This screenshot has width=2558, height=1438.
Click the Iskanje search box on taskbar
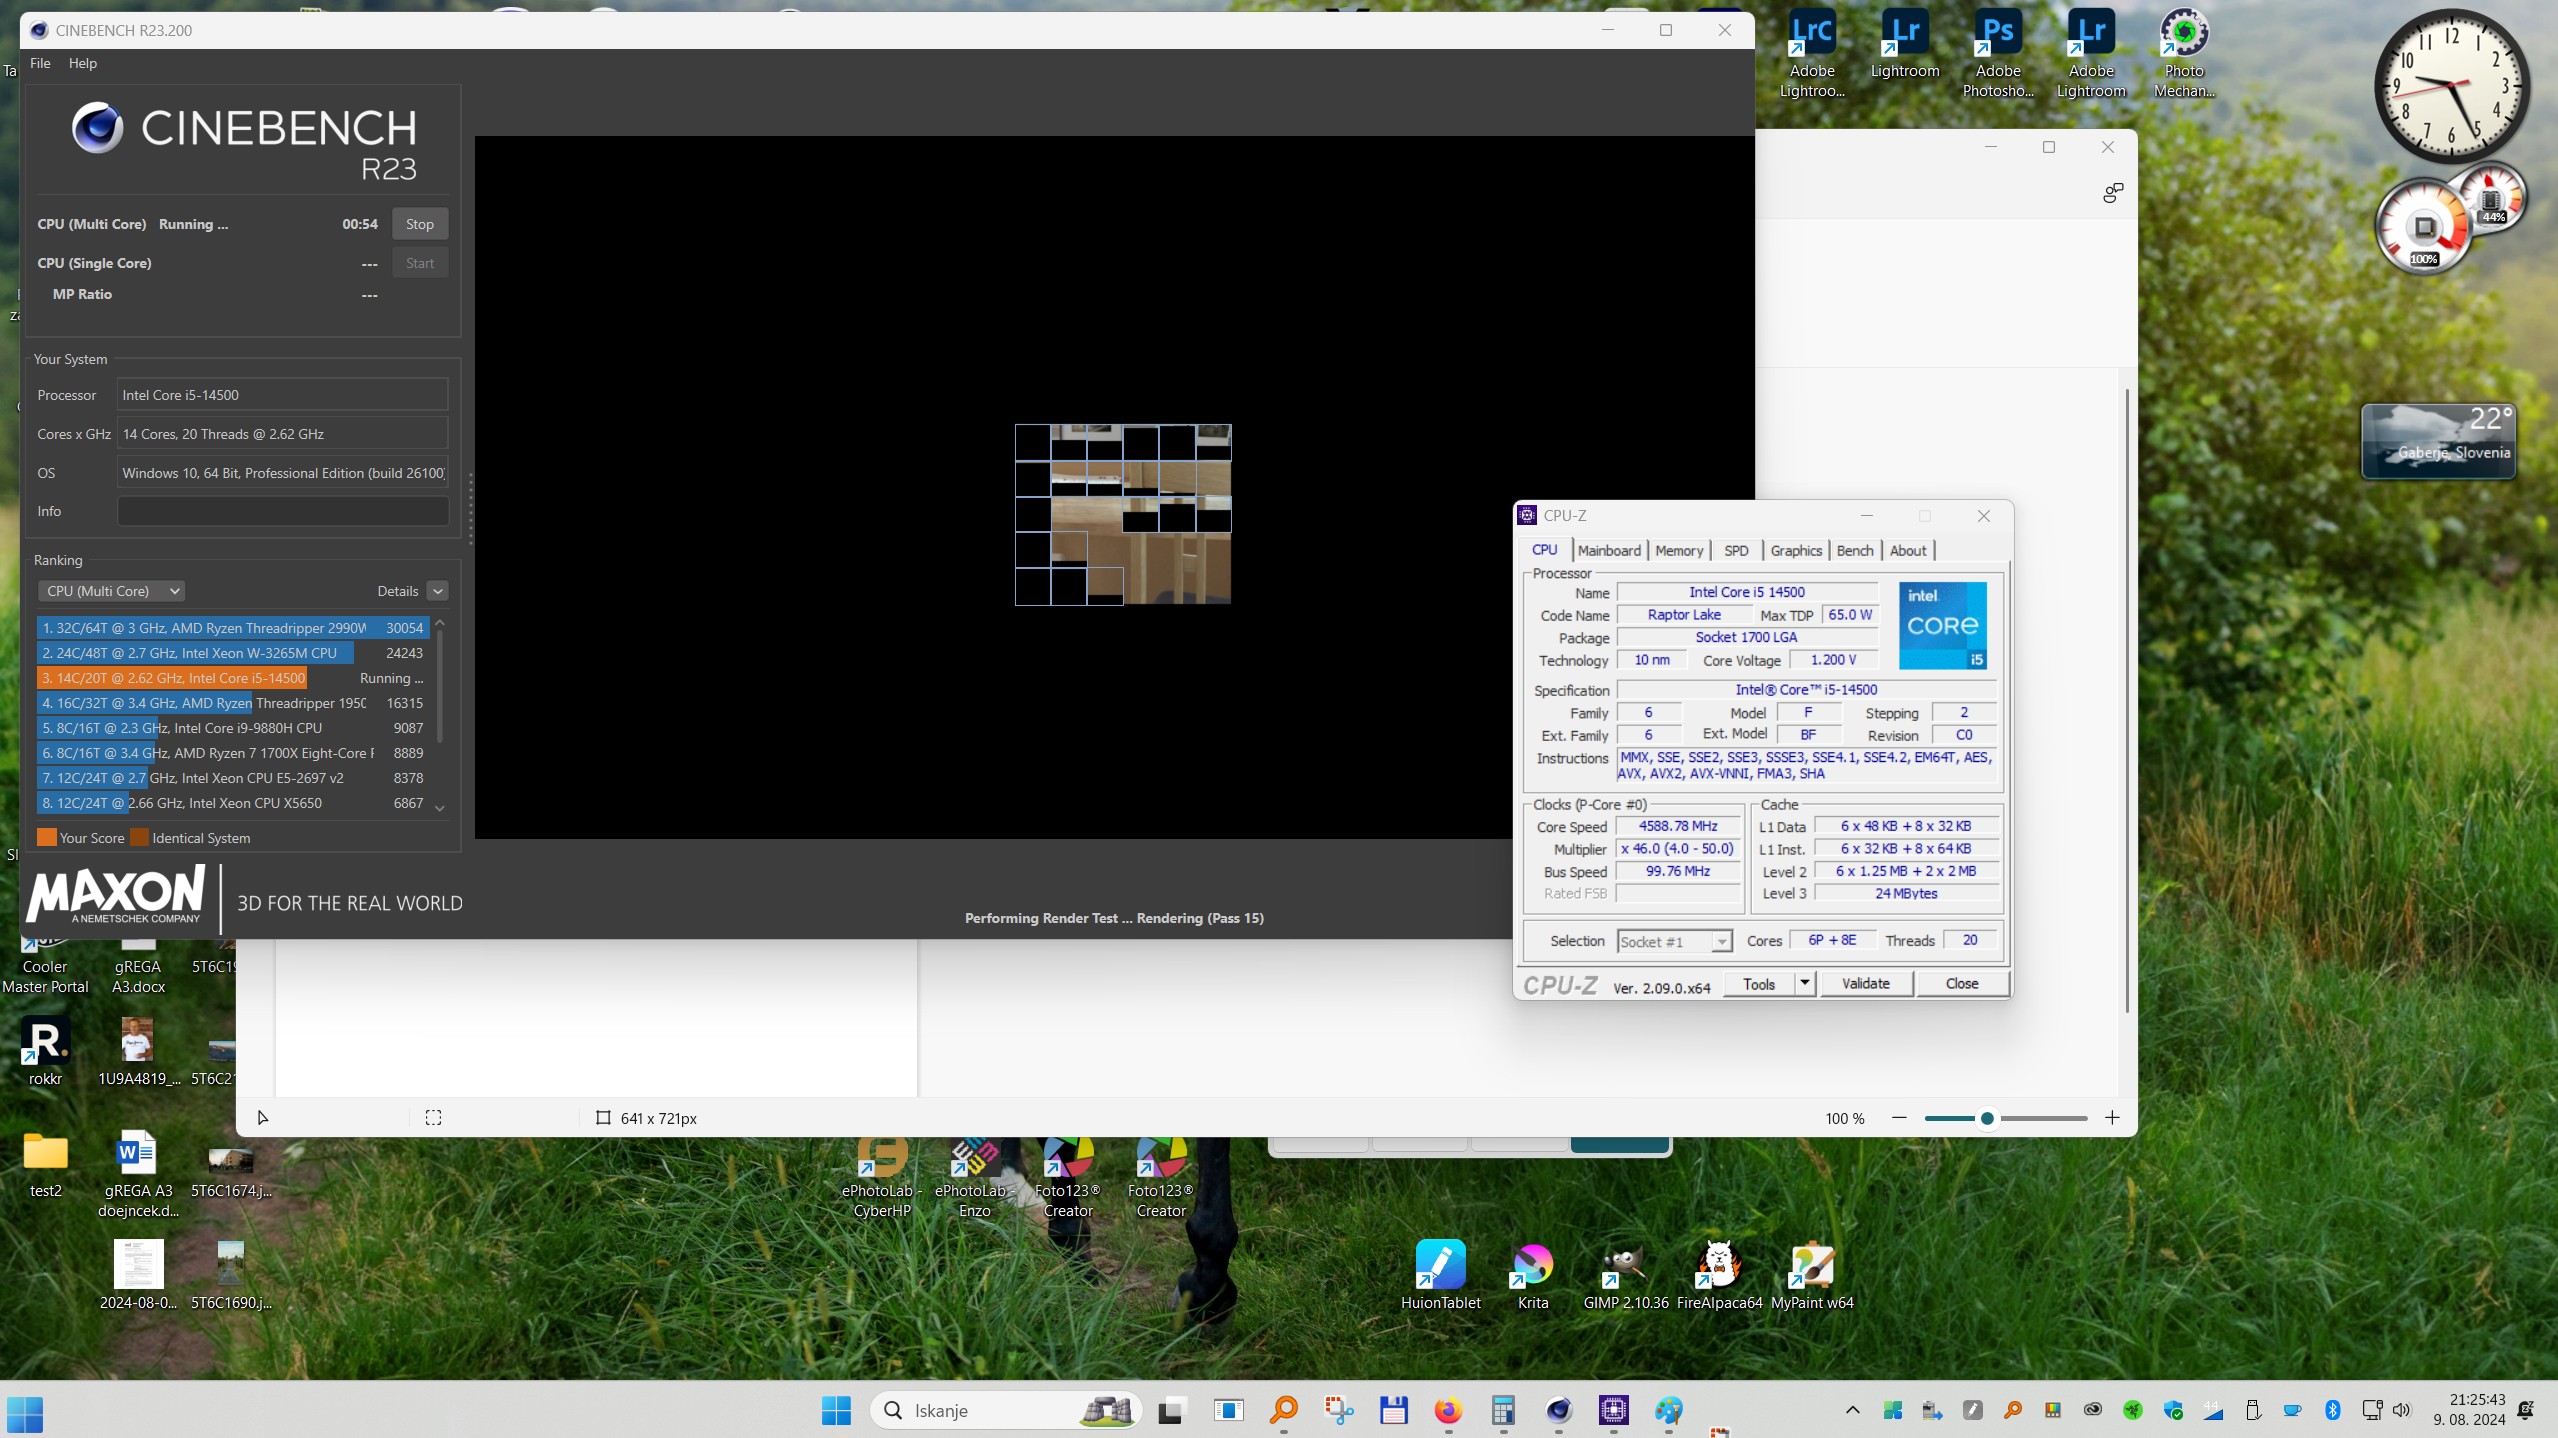1006,1410
